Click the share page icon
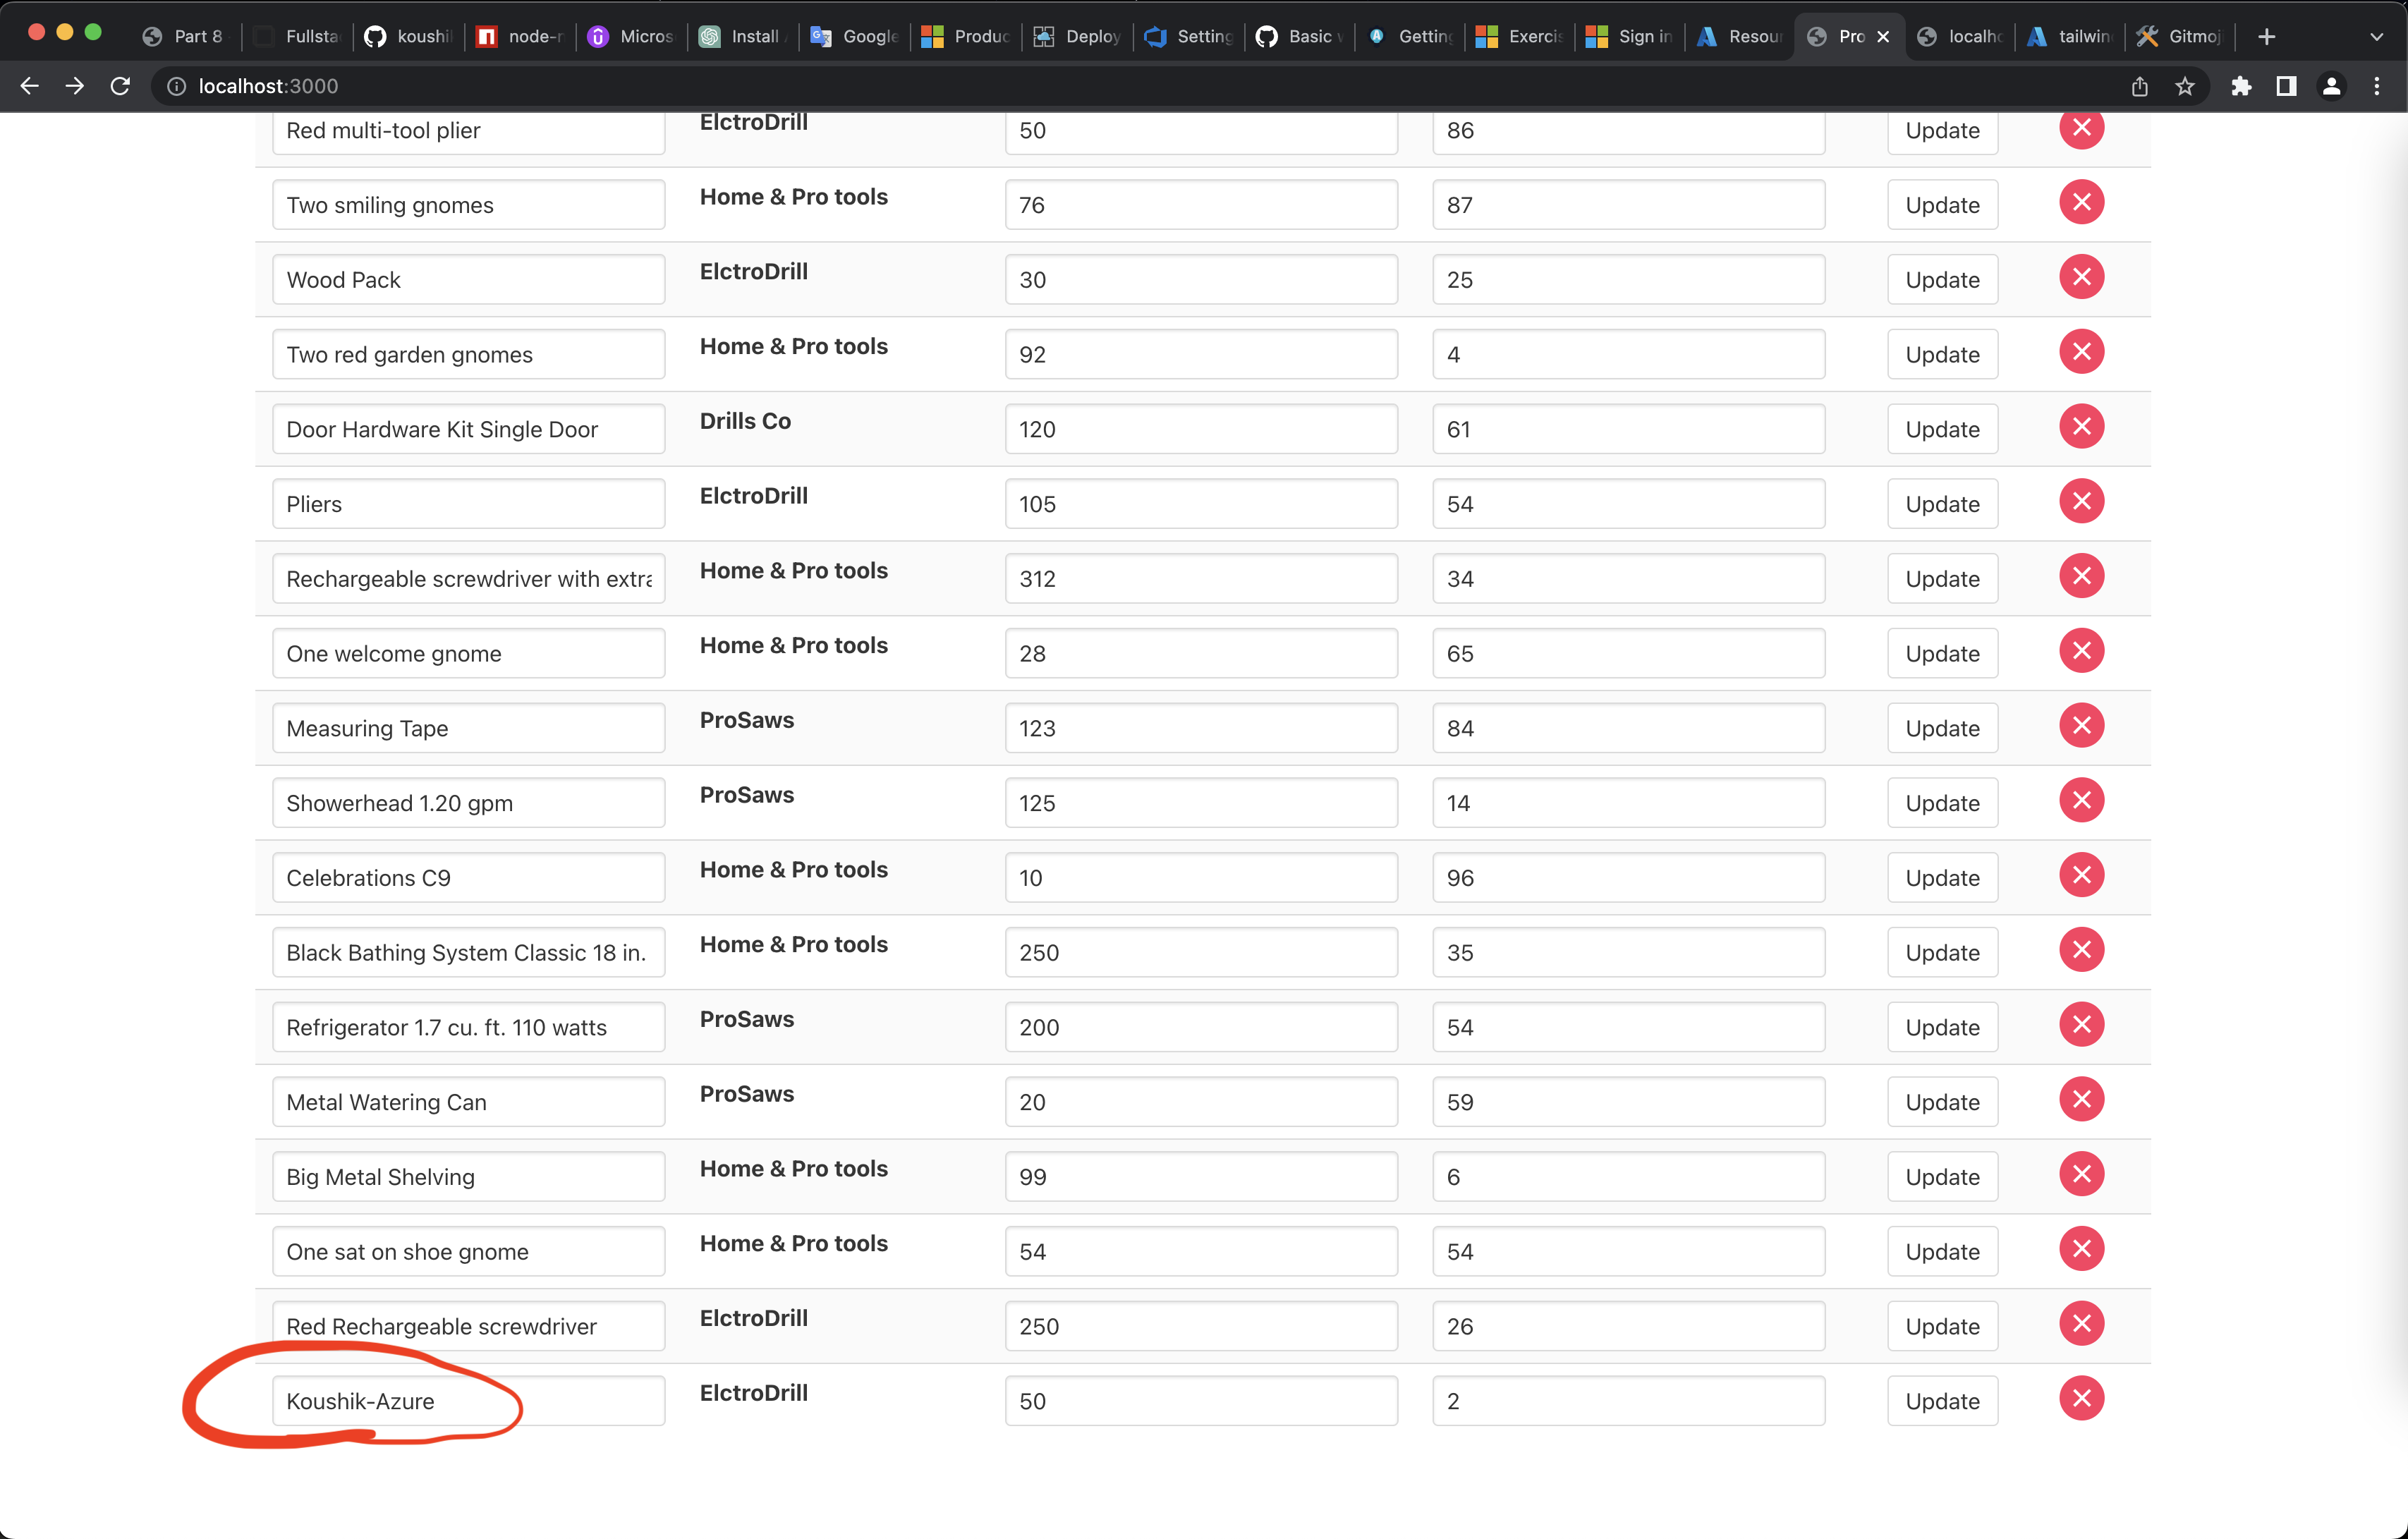 click(2139, 86)
